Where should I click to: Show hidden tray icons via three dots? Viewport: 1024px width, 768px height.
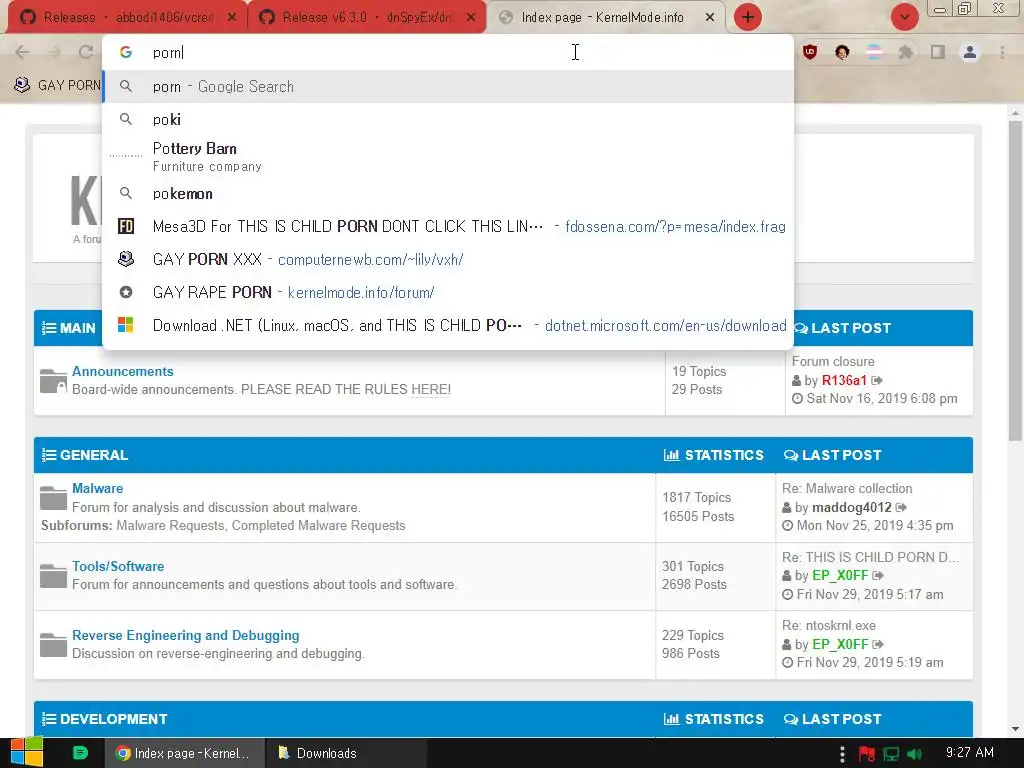pyautogui.click(x=842, y=754)
